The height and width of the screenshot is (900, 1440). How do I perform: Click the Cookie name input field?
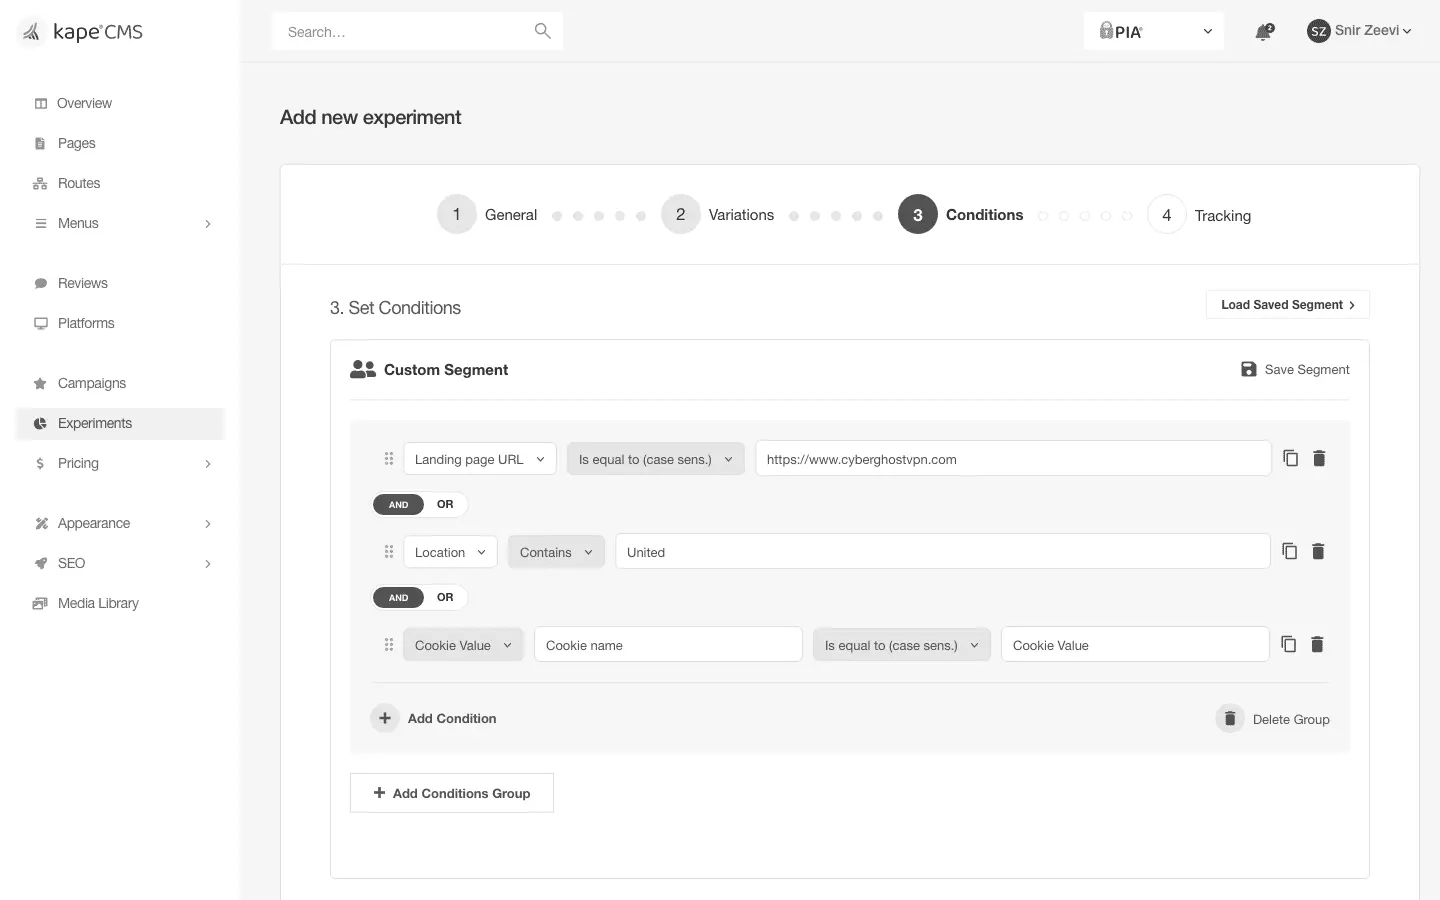click(668, 645)
